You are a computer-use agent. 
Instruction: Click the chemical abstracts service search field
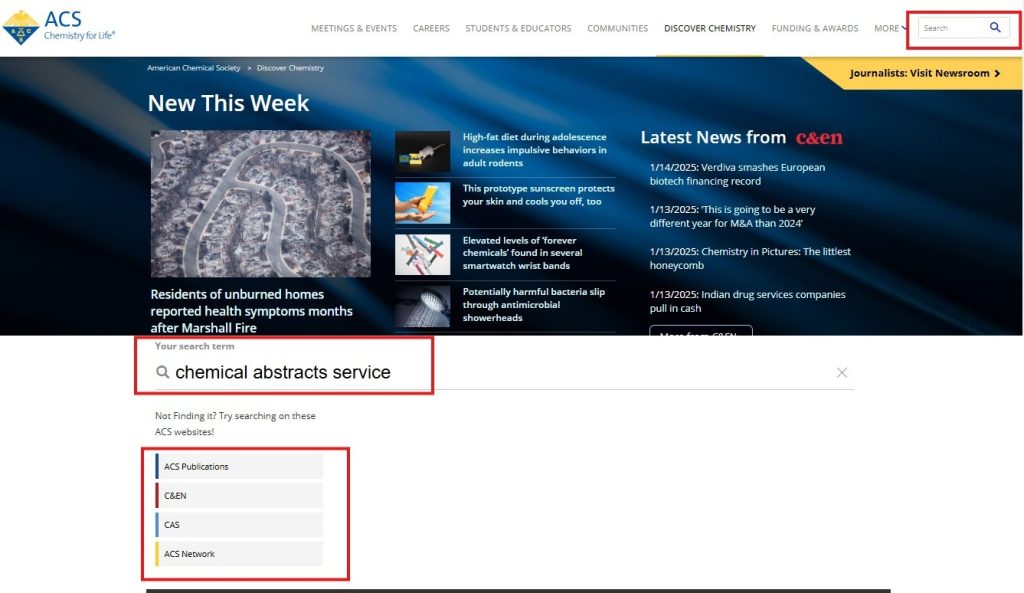[x=504, y=372]
